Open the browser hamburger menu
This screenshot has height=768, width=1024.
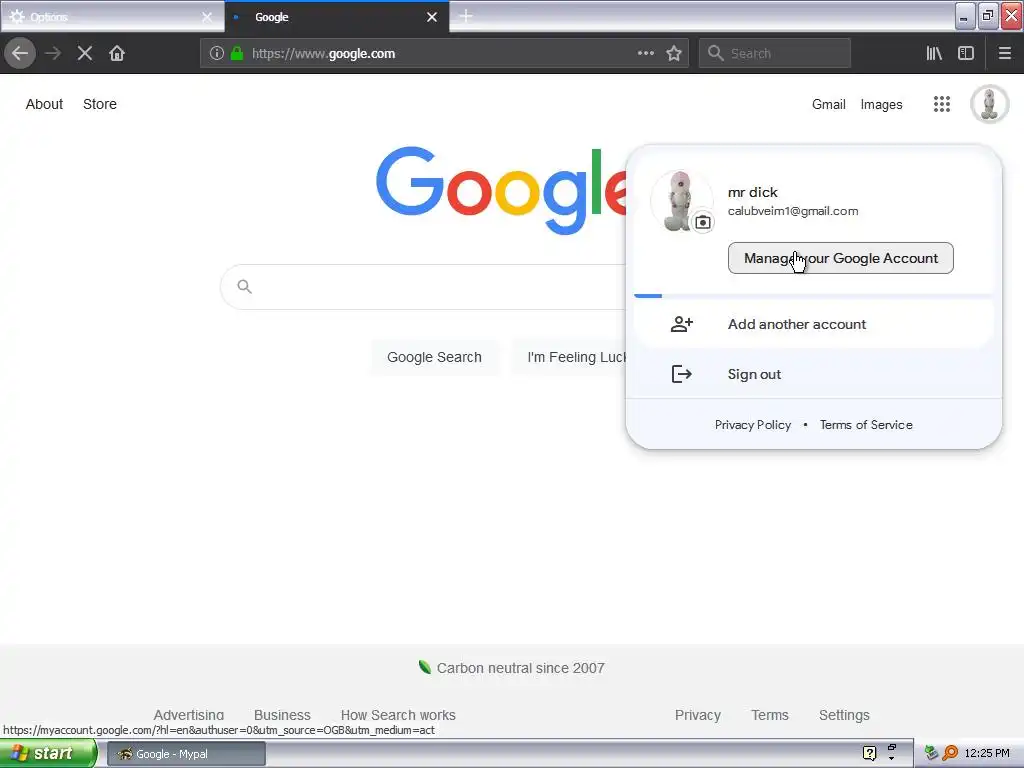coord(1004,54)
